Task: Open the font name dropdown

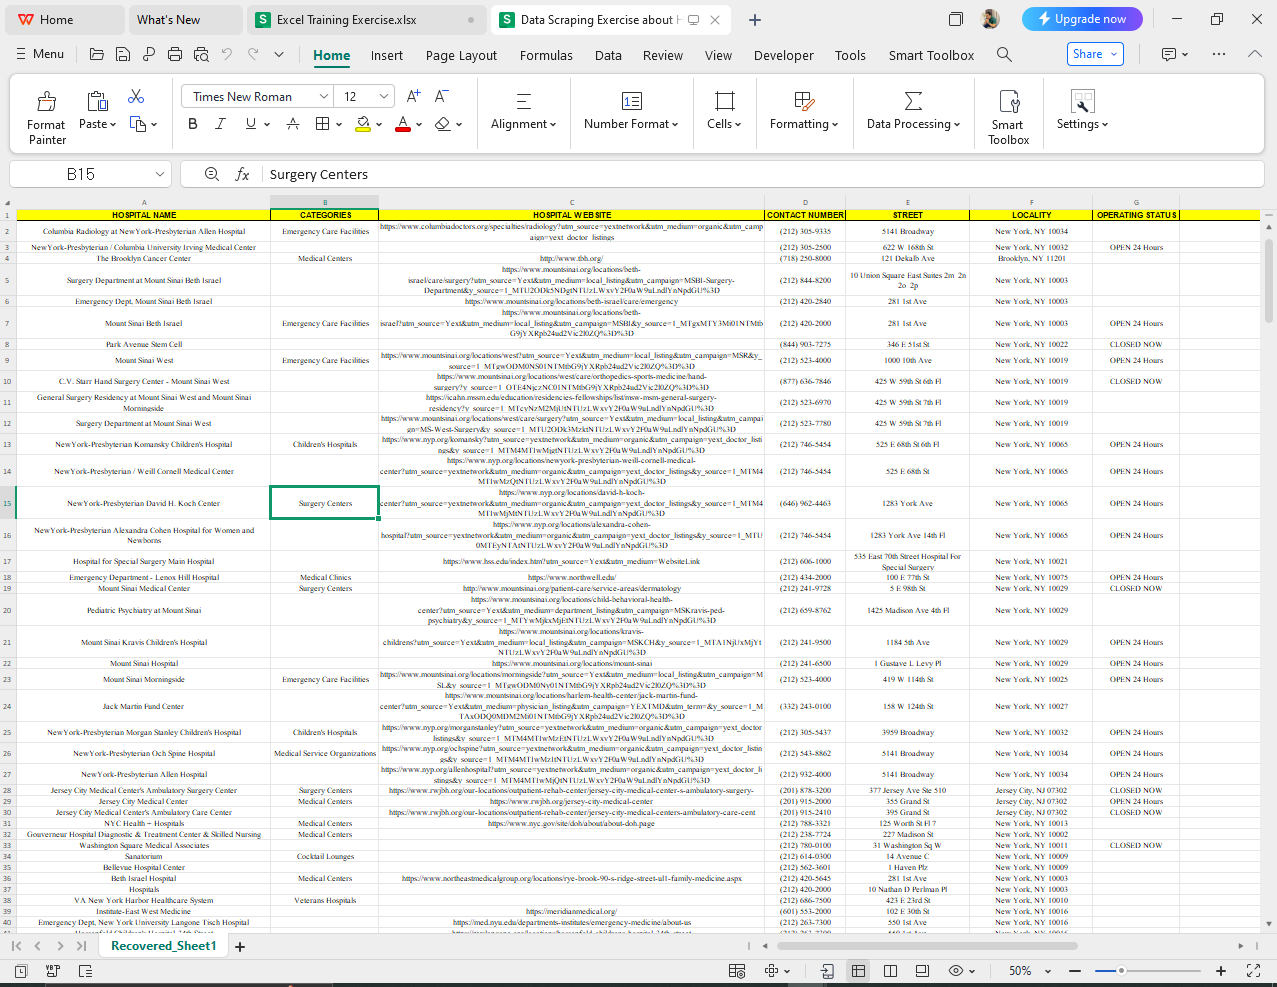Action: point(324,96)
